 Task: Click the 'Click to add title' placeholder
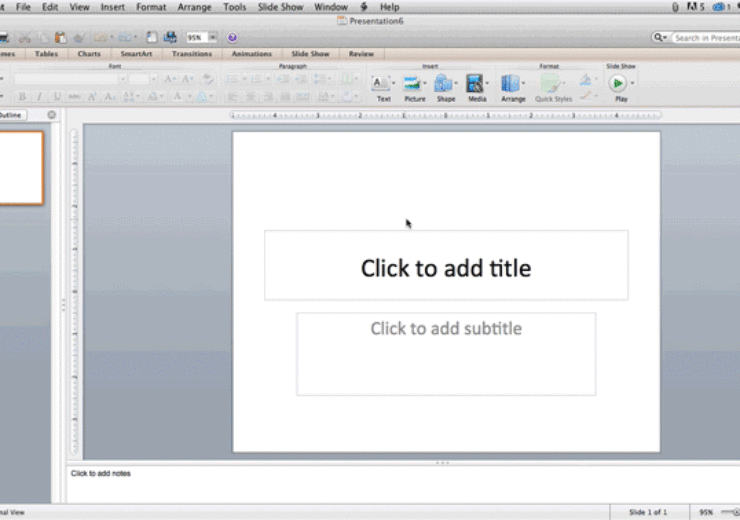(x=446, y=267)
